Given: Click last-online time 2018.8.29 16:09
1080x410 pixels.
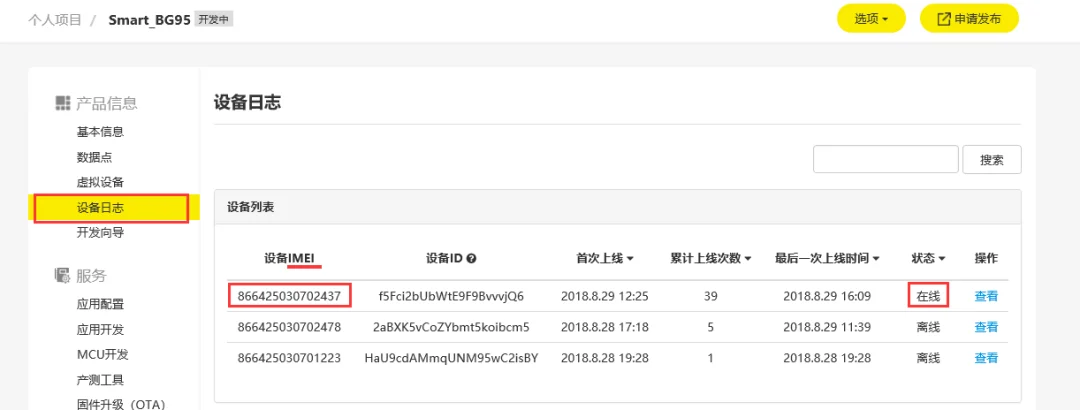Looking at the screenshot, I should tap(827, 296).
